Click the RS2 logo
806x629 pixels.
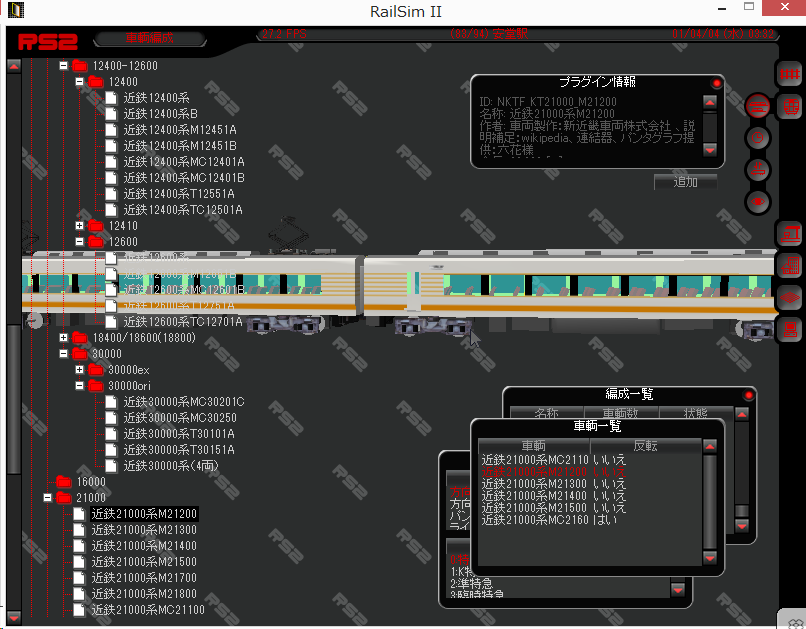(x=48, y=41)
